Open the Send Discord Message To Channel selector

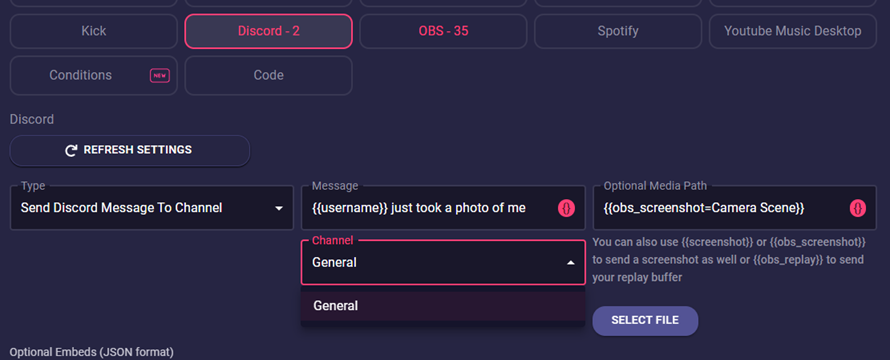click(152, 208)
